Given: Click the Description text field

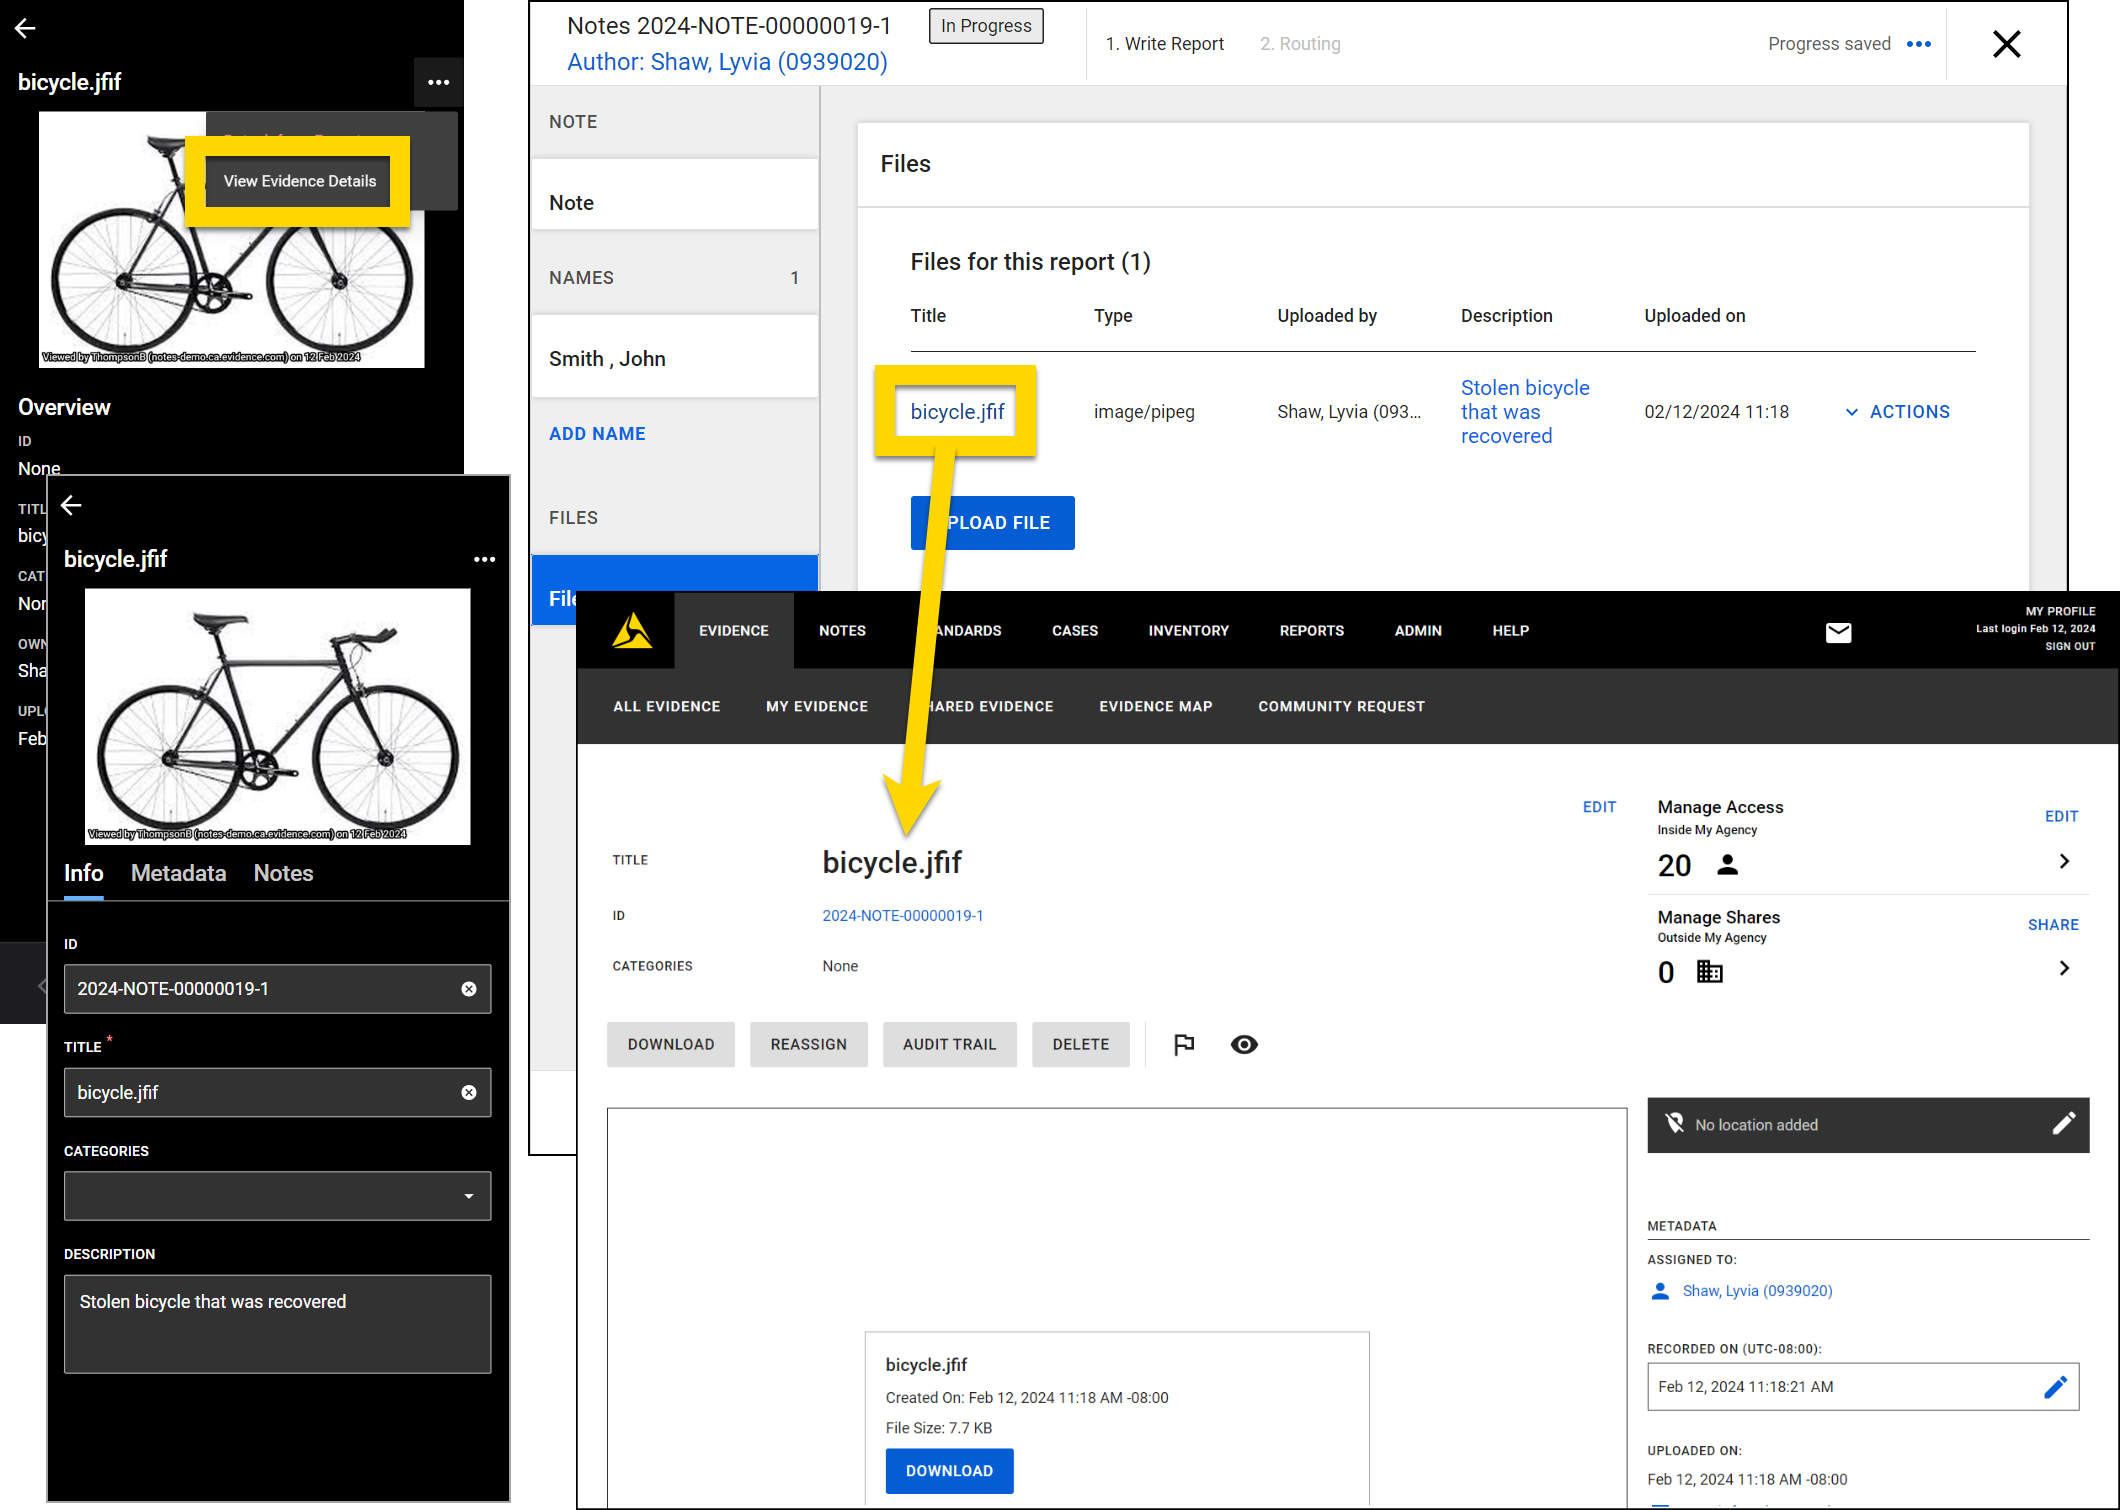Looking at the screenshot, I should pyautogui.click(x=277, y=1323).
